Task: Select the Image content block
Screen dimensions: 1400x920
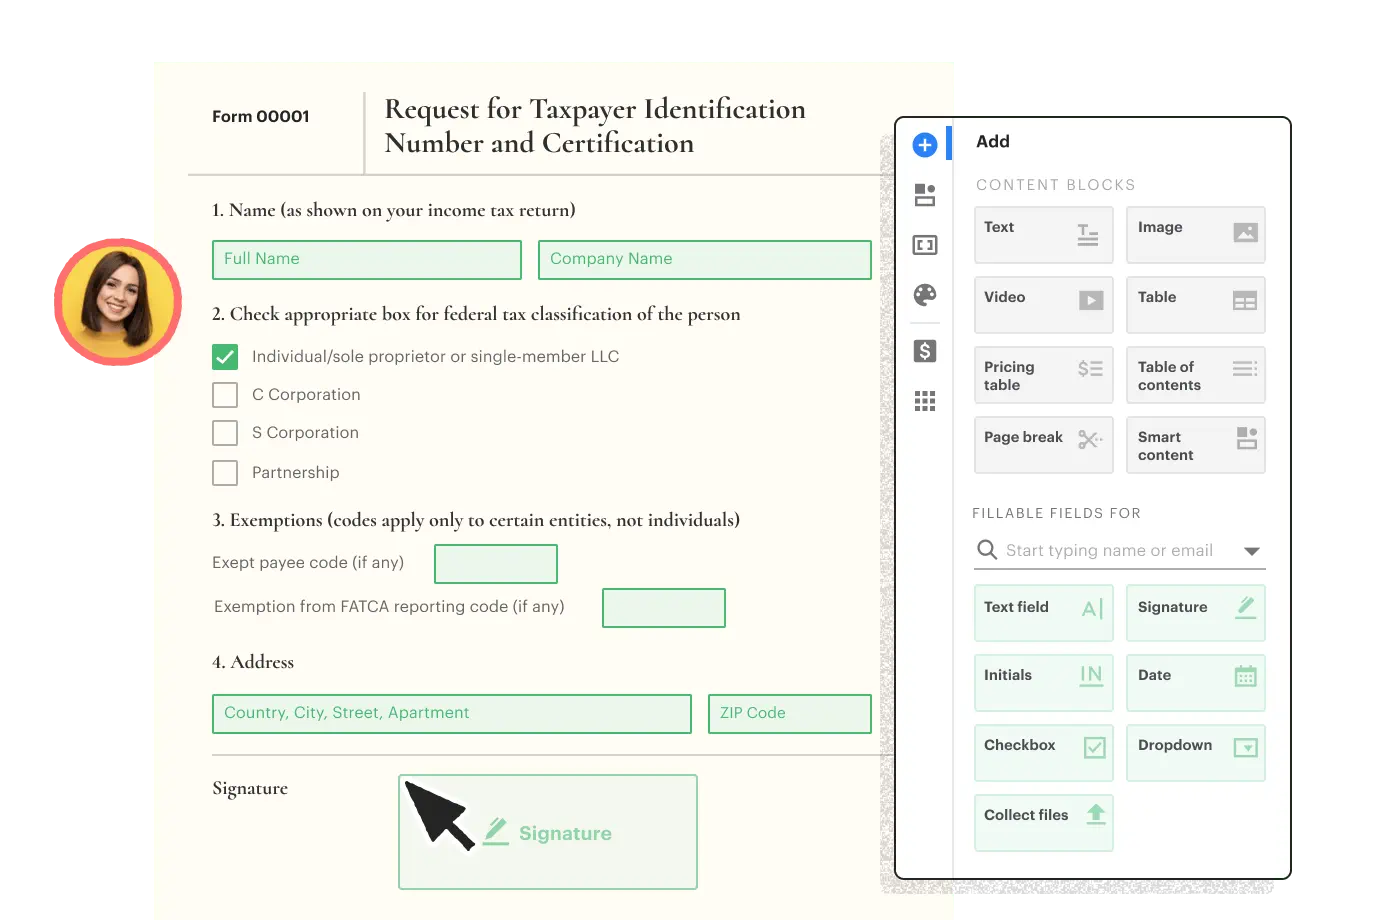Action: click(x=1196, y=235)
